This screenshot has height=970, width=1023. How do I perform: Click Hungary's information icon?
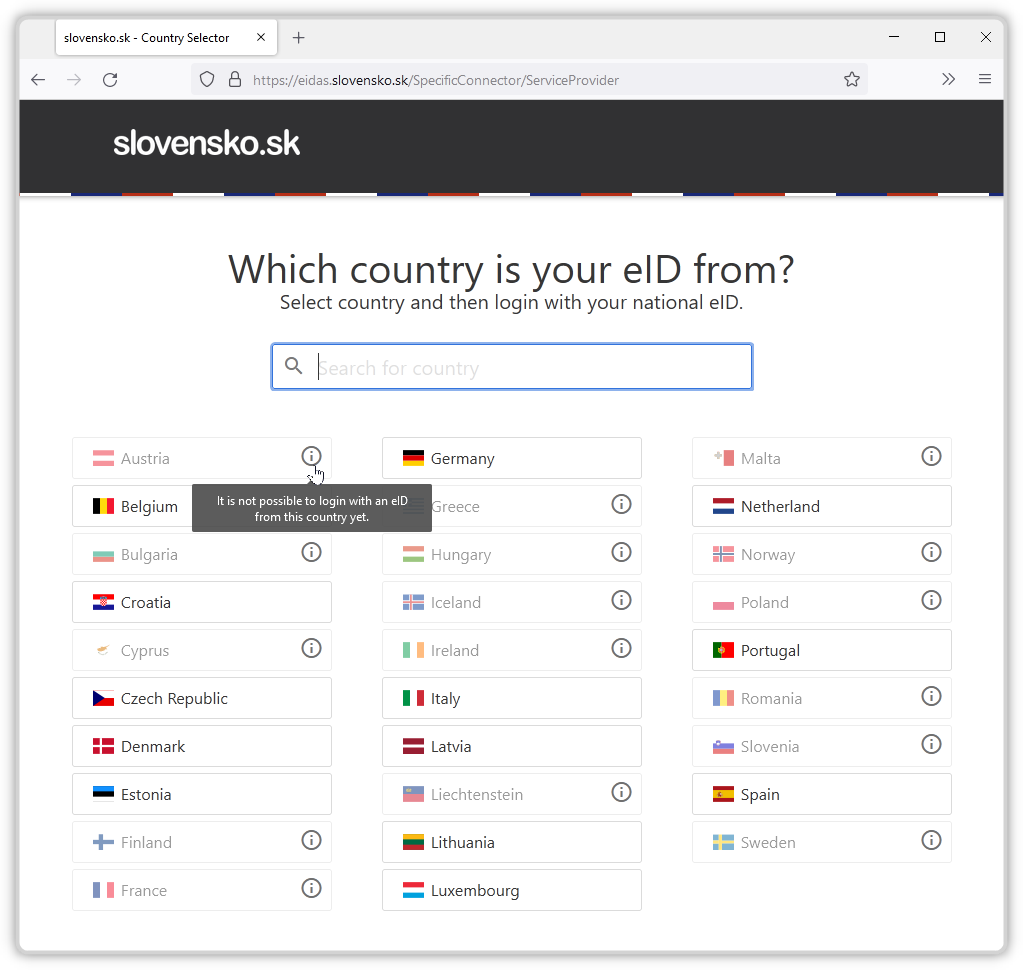point(621,552)
